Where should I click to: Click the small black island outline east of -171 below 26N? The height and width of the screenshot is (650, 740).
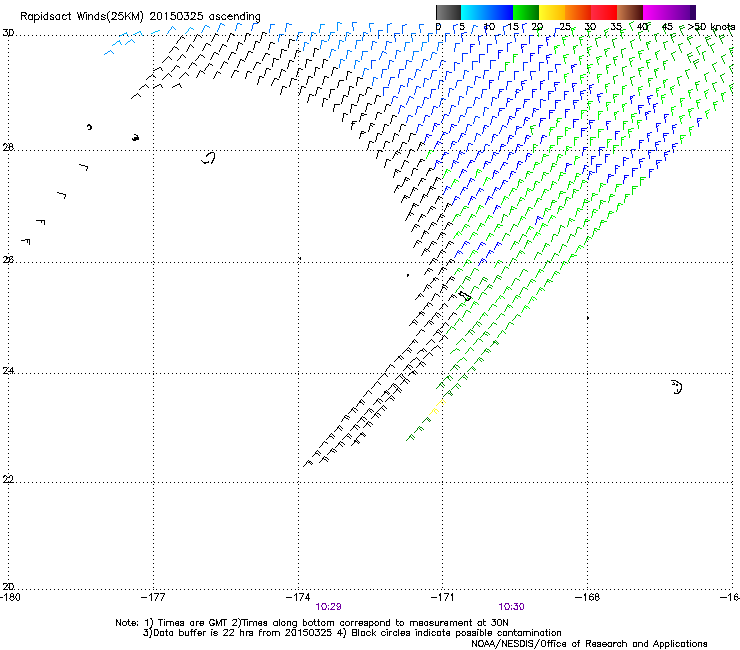point(465,296)
